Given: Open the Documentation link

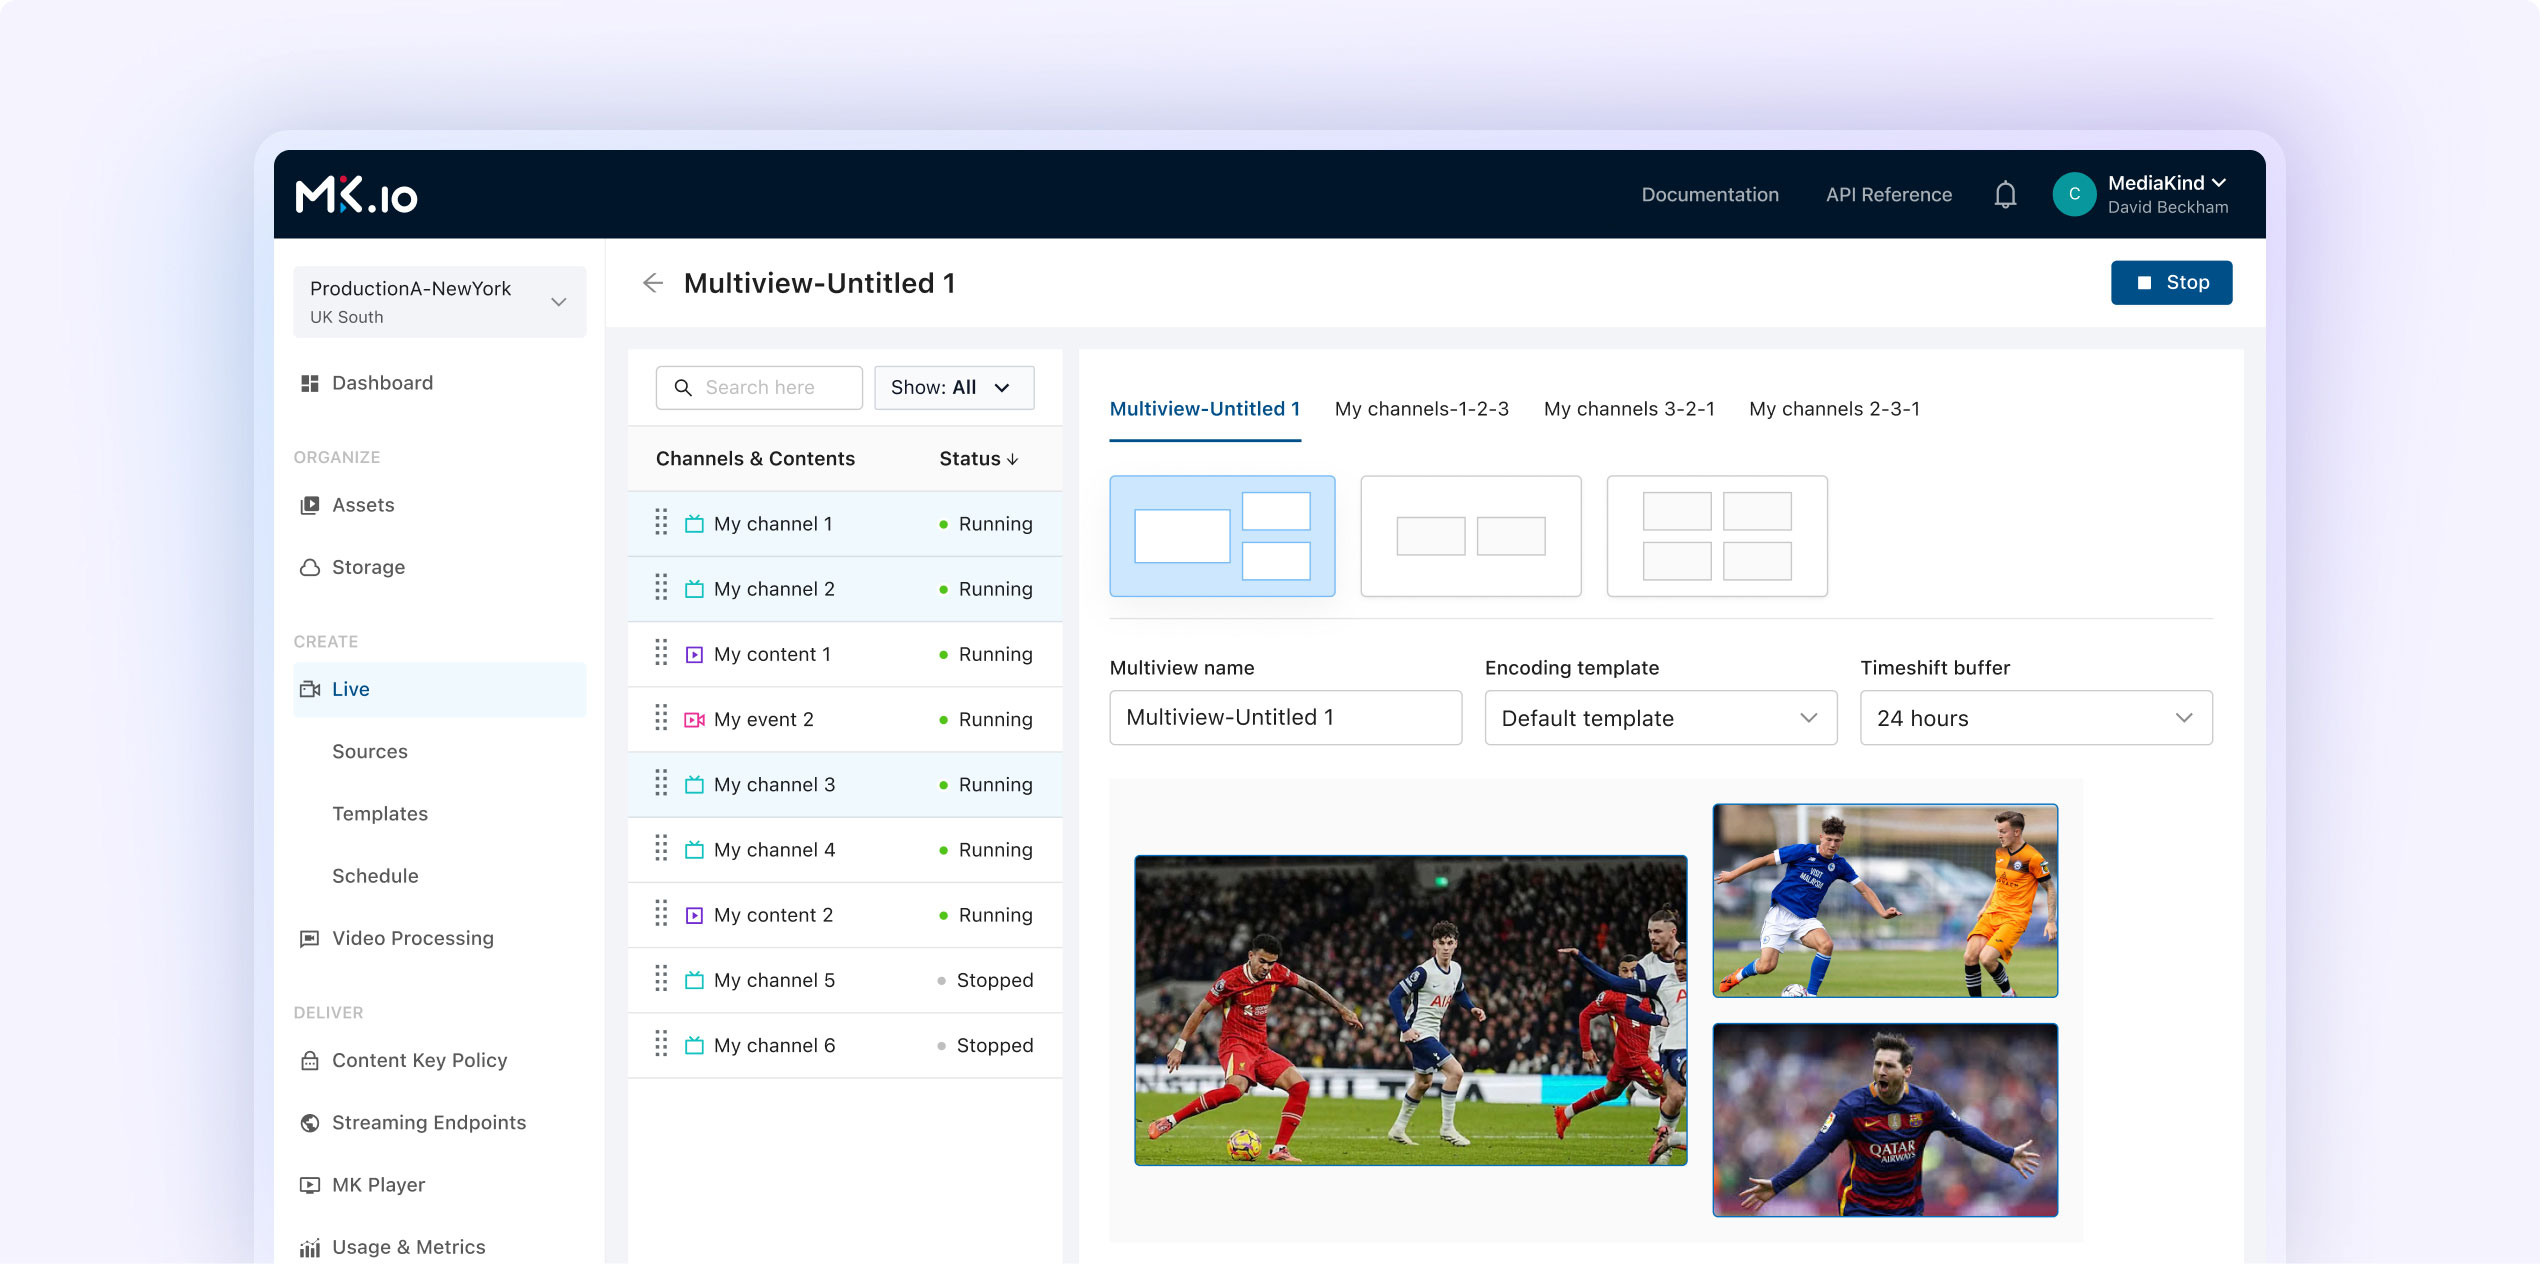Looking at the screenshot, I should click(x=1710, y=194).
